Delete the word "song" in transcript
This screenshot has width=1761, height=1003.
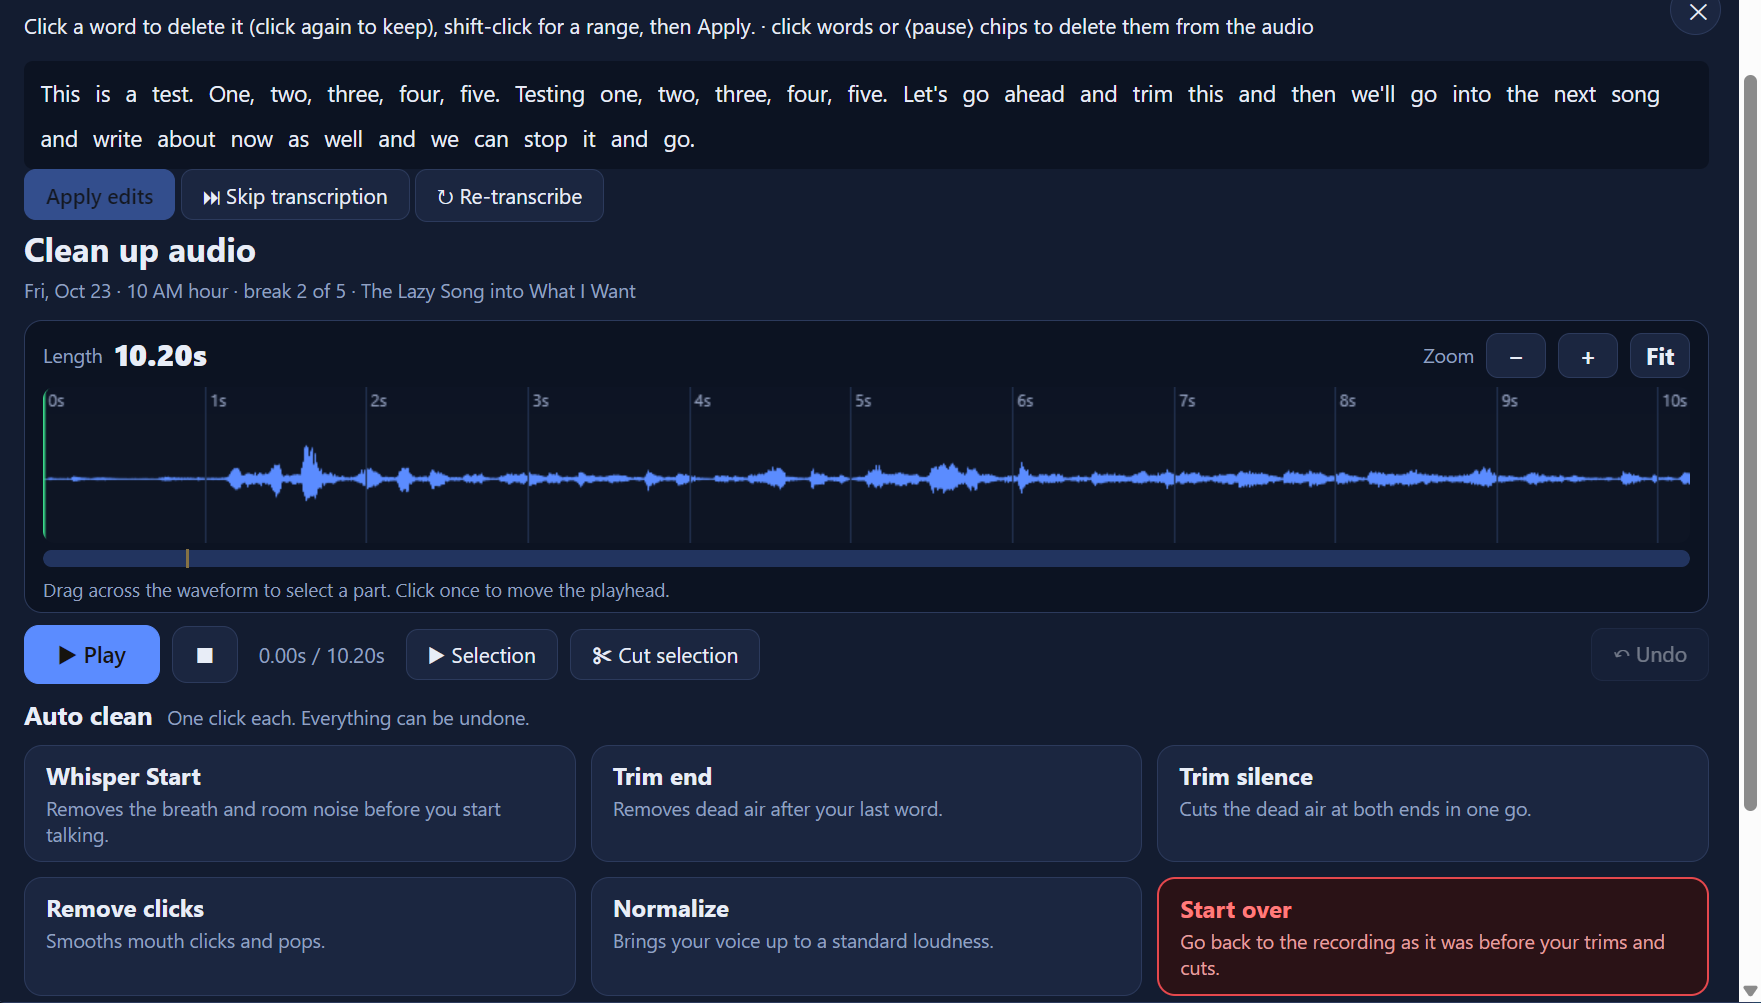1635,94
